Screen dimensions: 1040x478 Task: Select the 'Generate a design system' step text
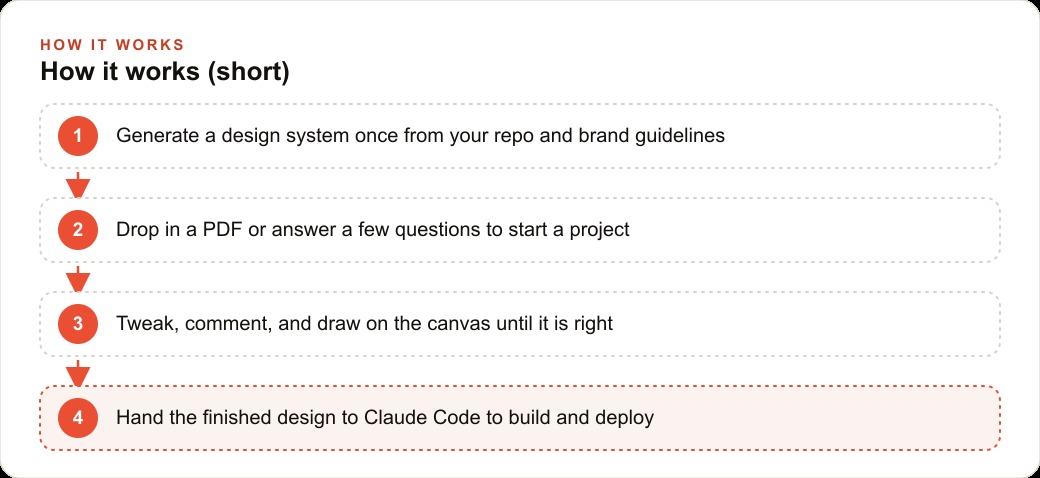point(421,136)
